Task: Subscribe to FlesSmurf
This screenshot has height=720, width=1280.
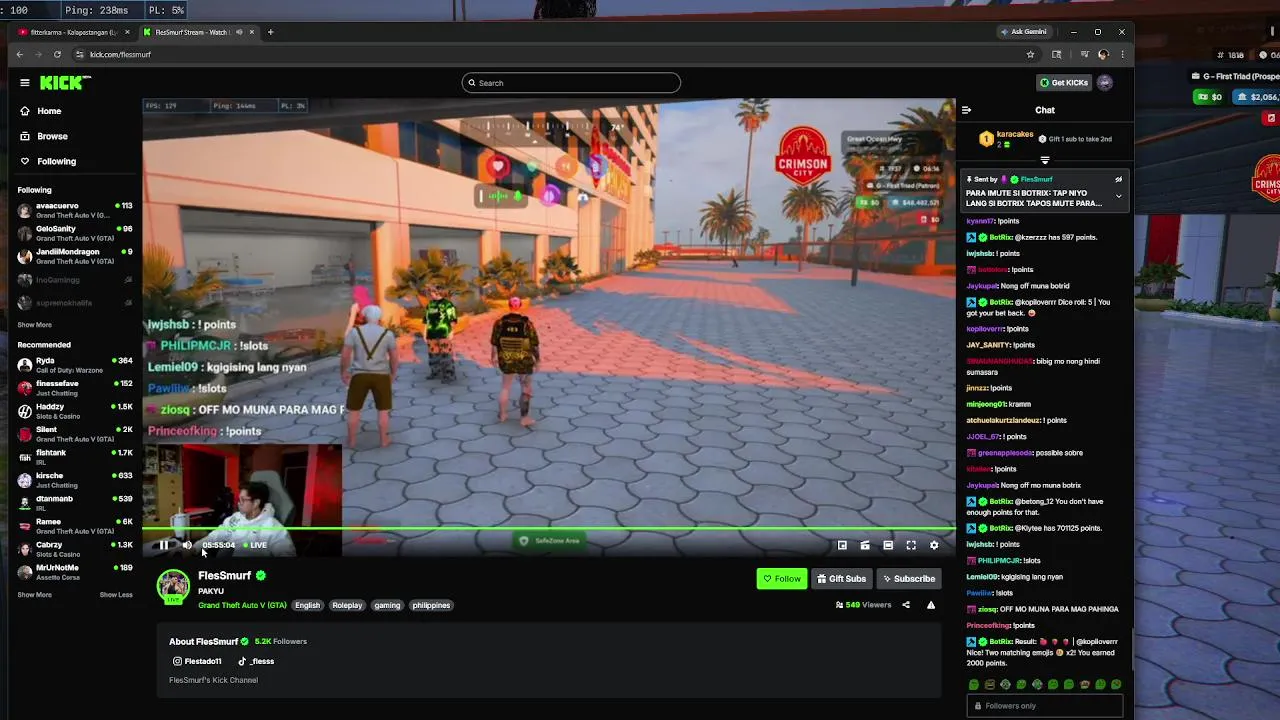Action: (909, 578)
